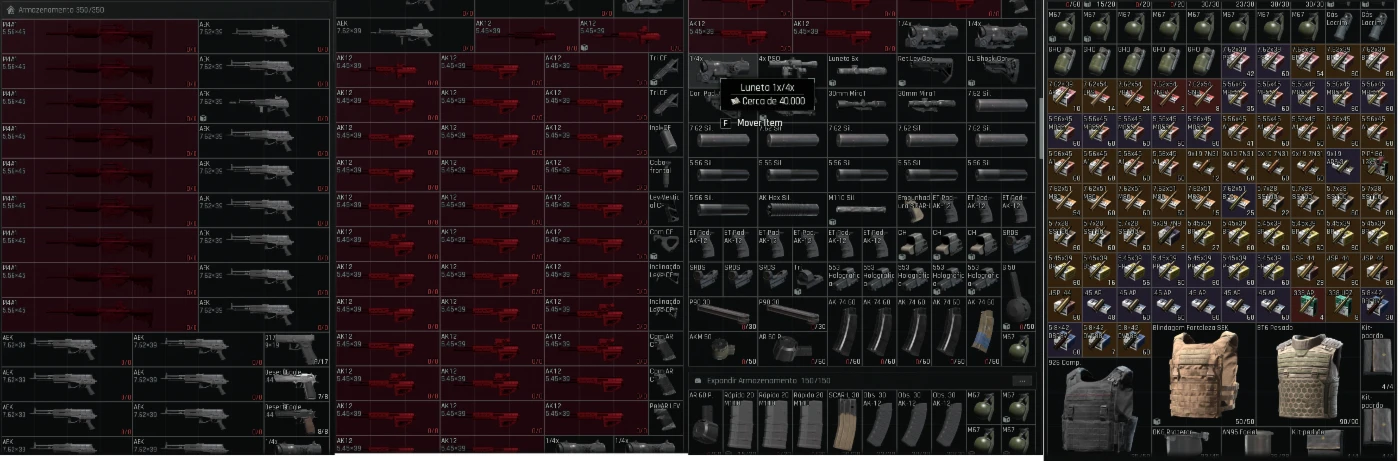1400x461 pixels.
Task: Click the Cerca de 40.000 price text
Action: 773,101
